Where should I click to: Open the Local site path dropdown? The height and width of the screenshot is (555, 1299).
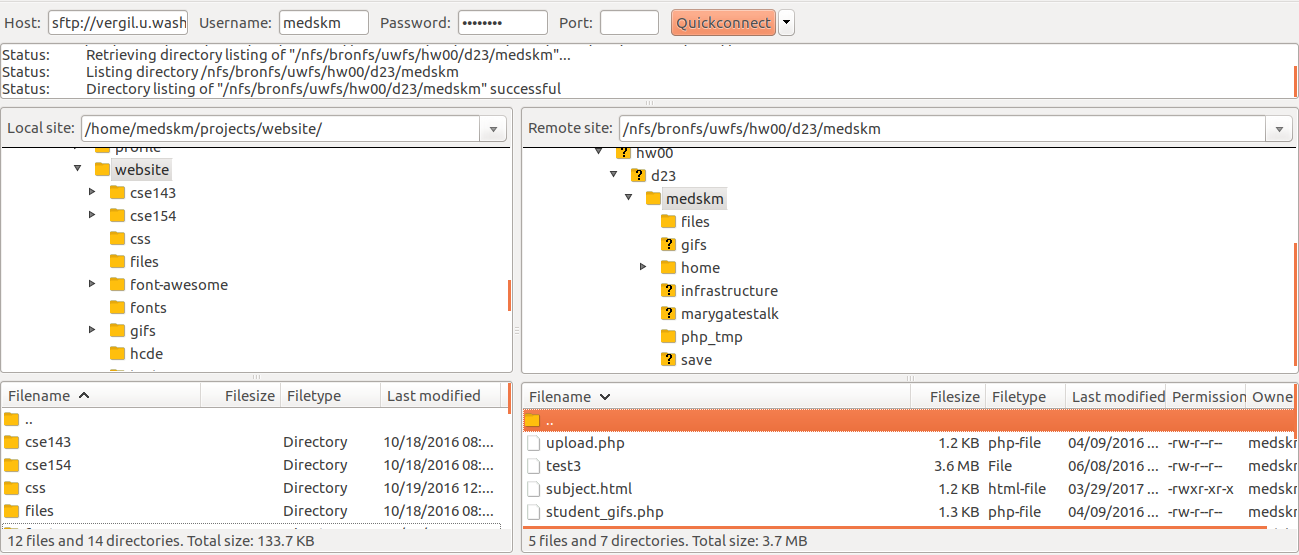click(x=493, y=129)
